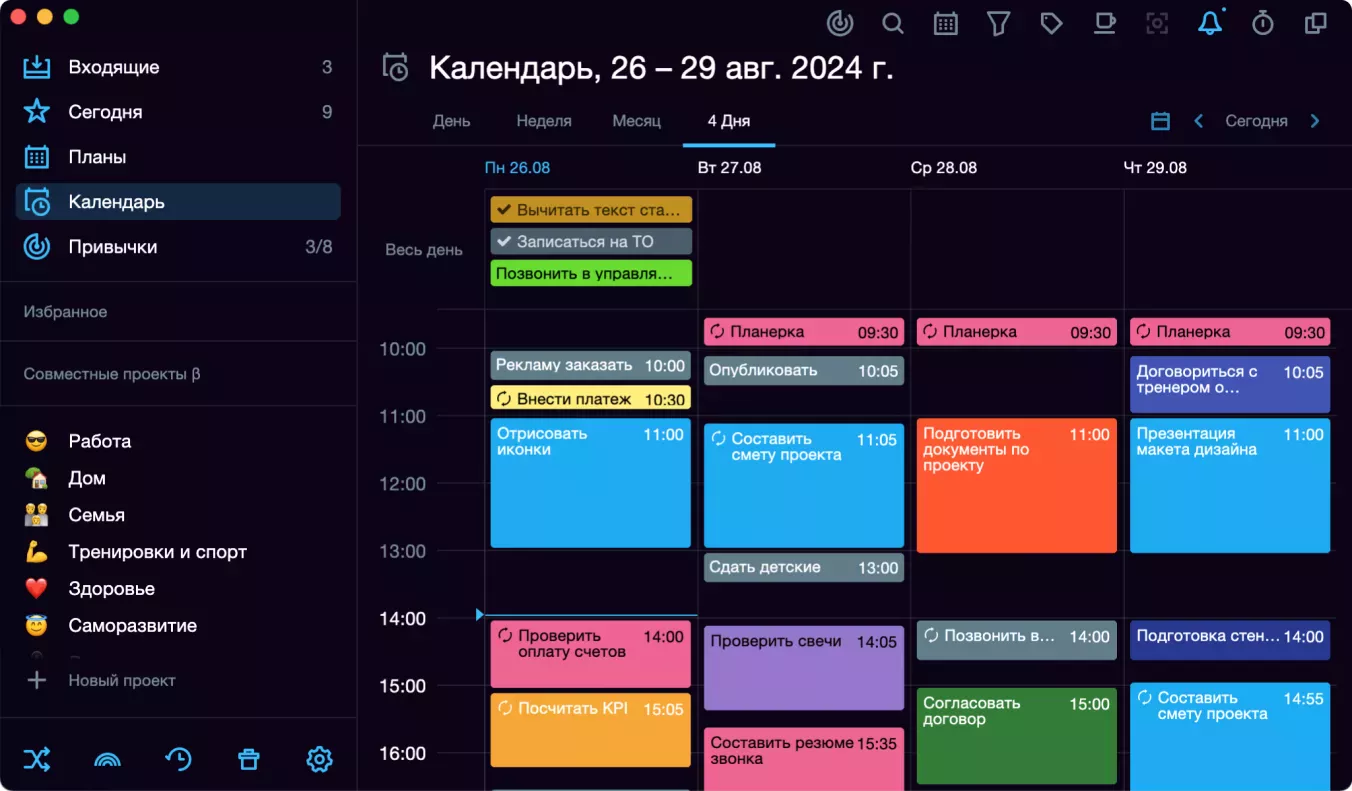
Task: Select Календарь in sidebar
Action: [178, 202]
